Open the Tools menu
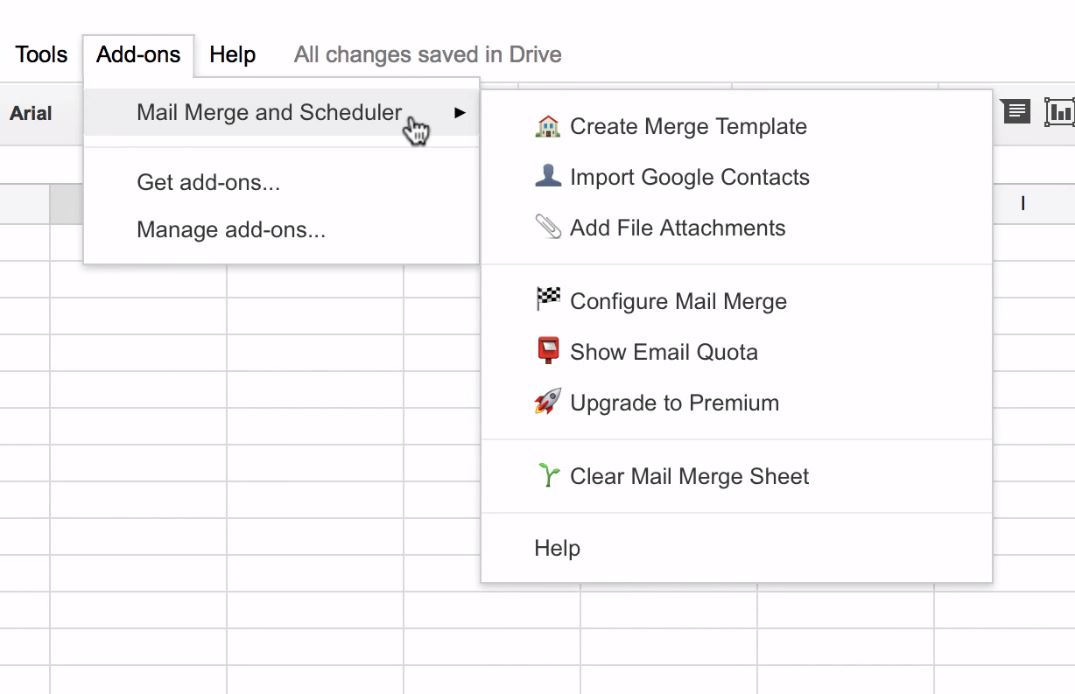Viewport: 1075px width, 694px height. tap(41, 55)
